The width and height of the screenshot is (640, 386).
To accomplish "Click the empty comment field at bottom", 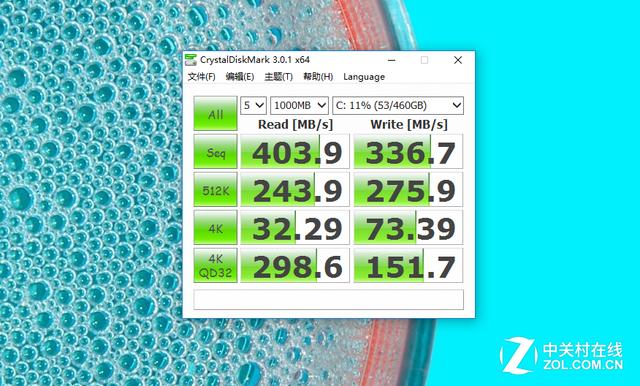I will [329, 299].
